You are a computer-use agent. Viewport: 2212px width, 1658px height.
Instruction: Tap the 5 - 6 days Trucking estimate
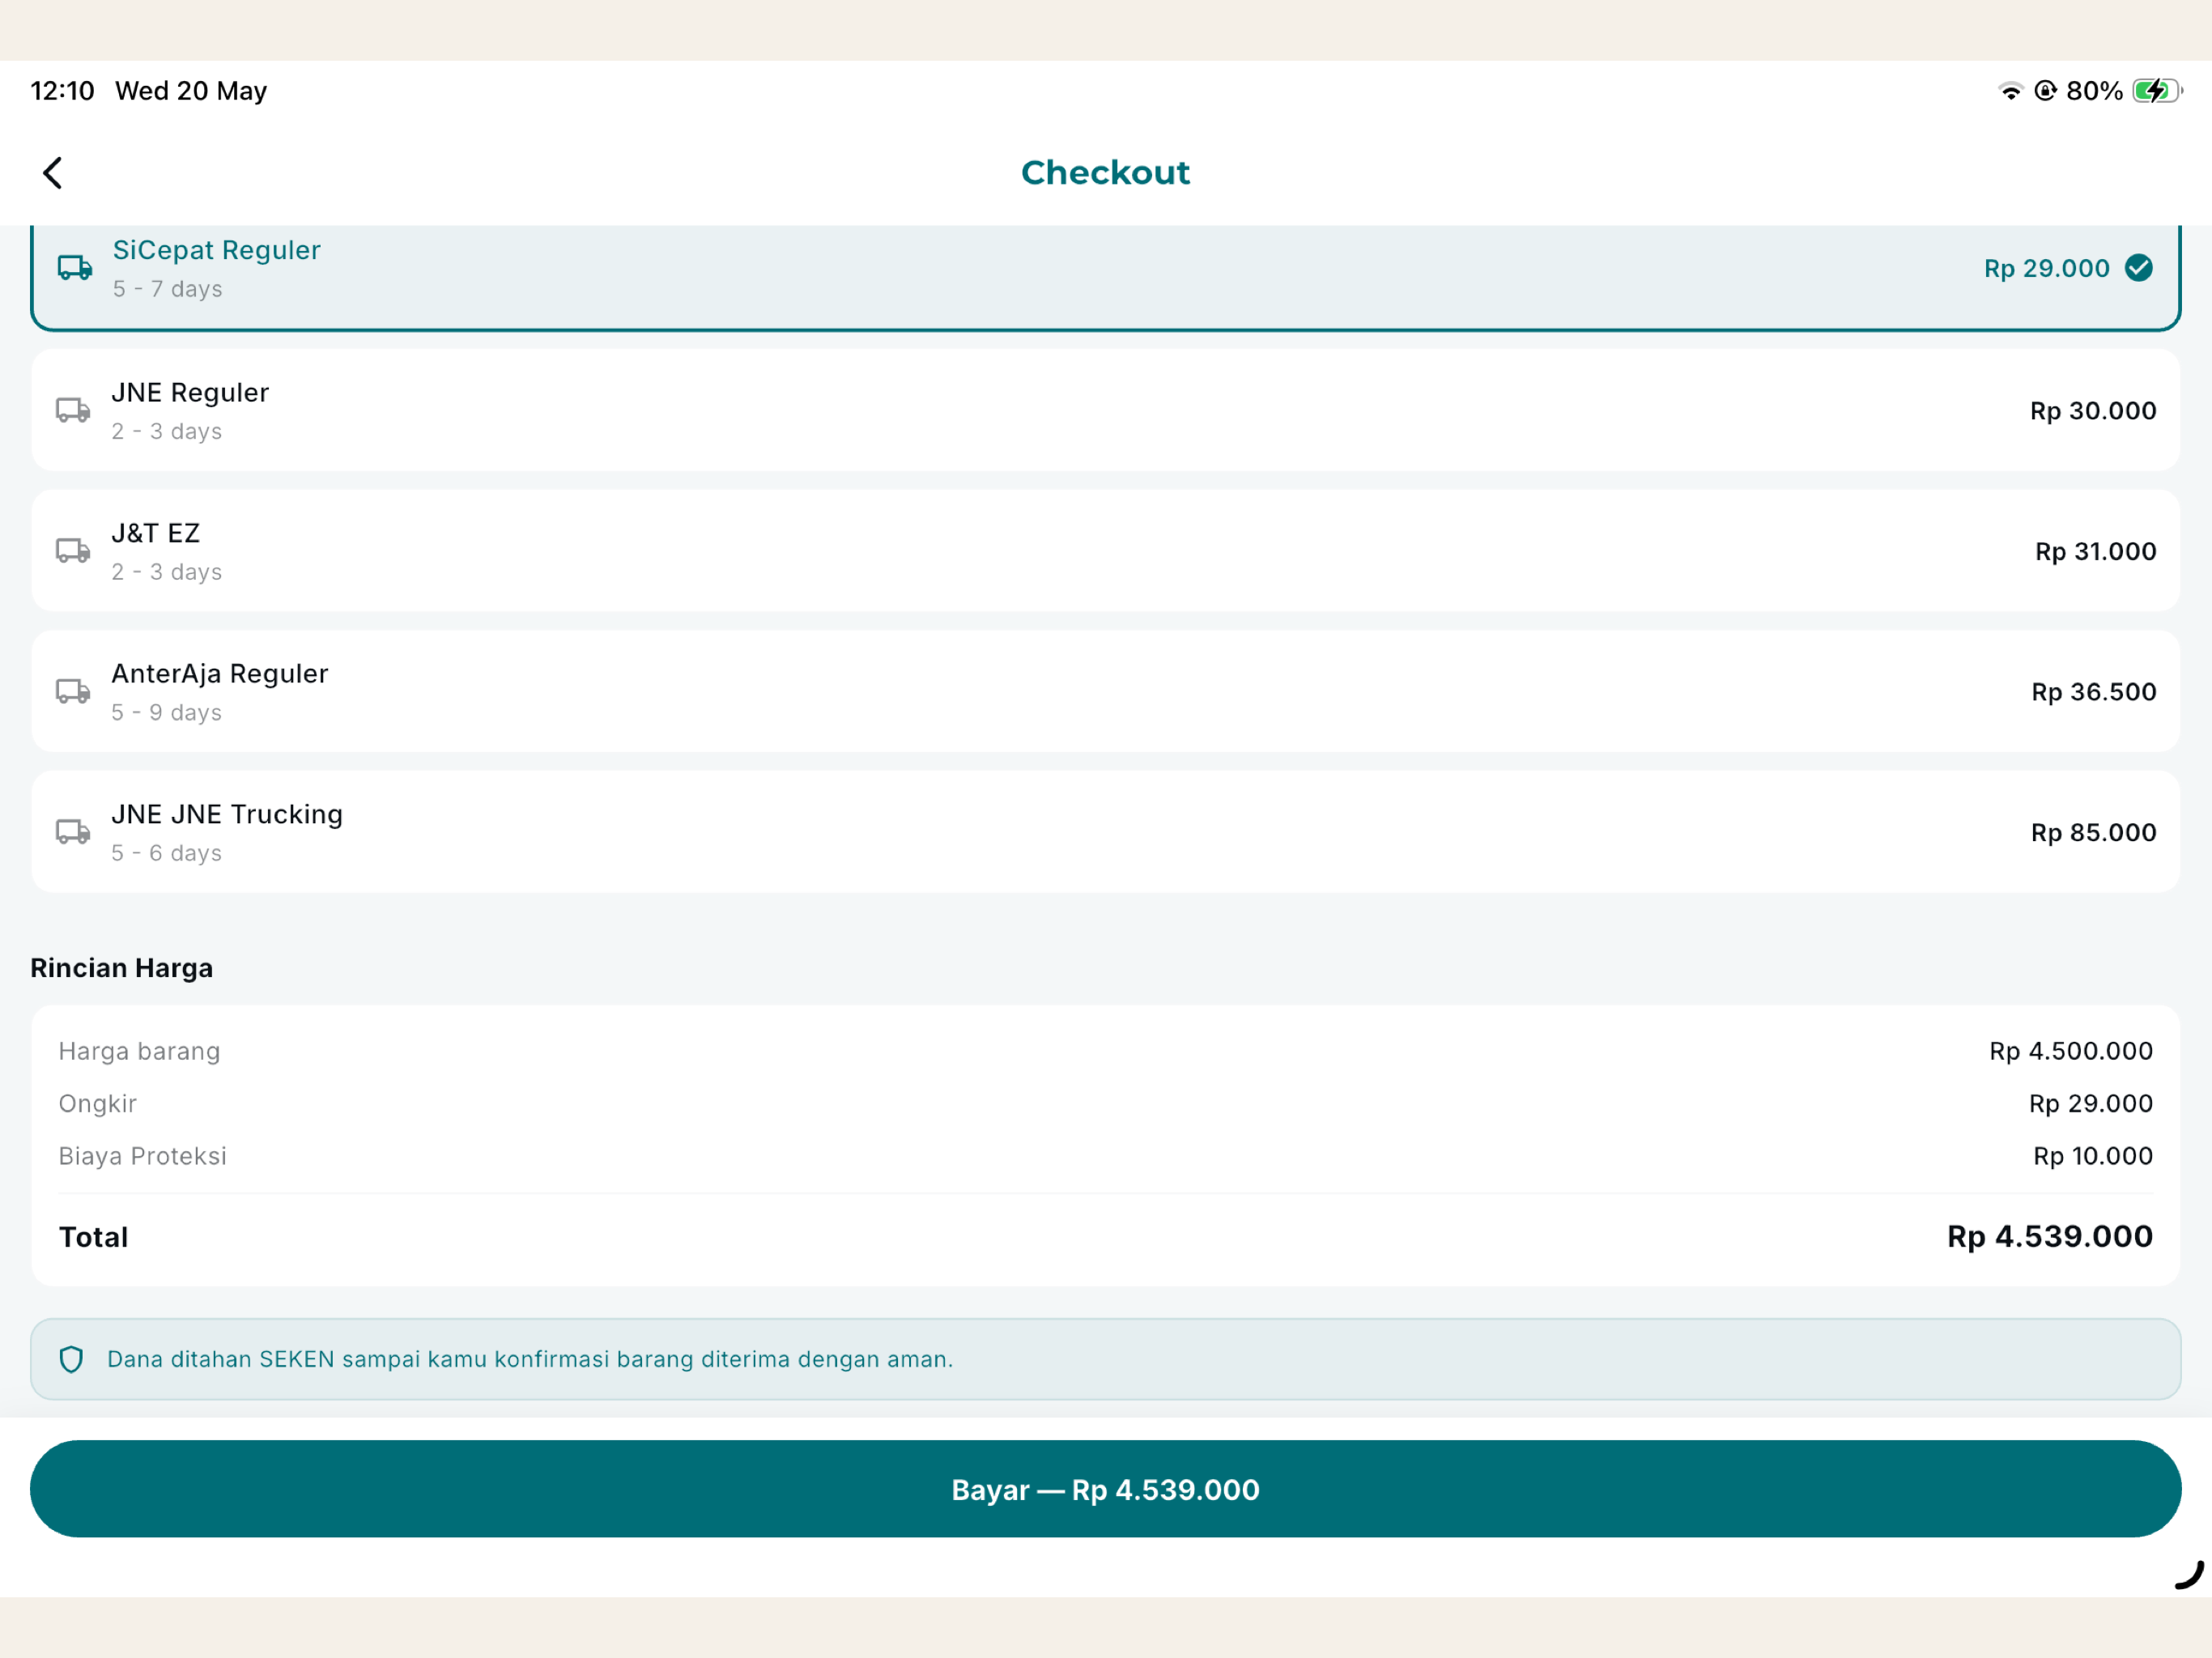point(167,853)
